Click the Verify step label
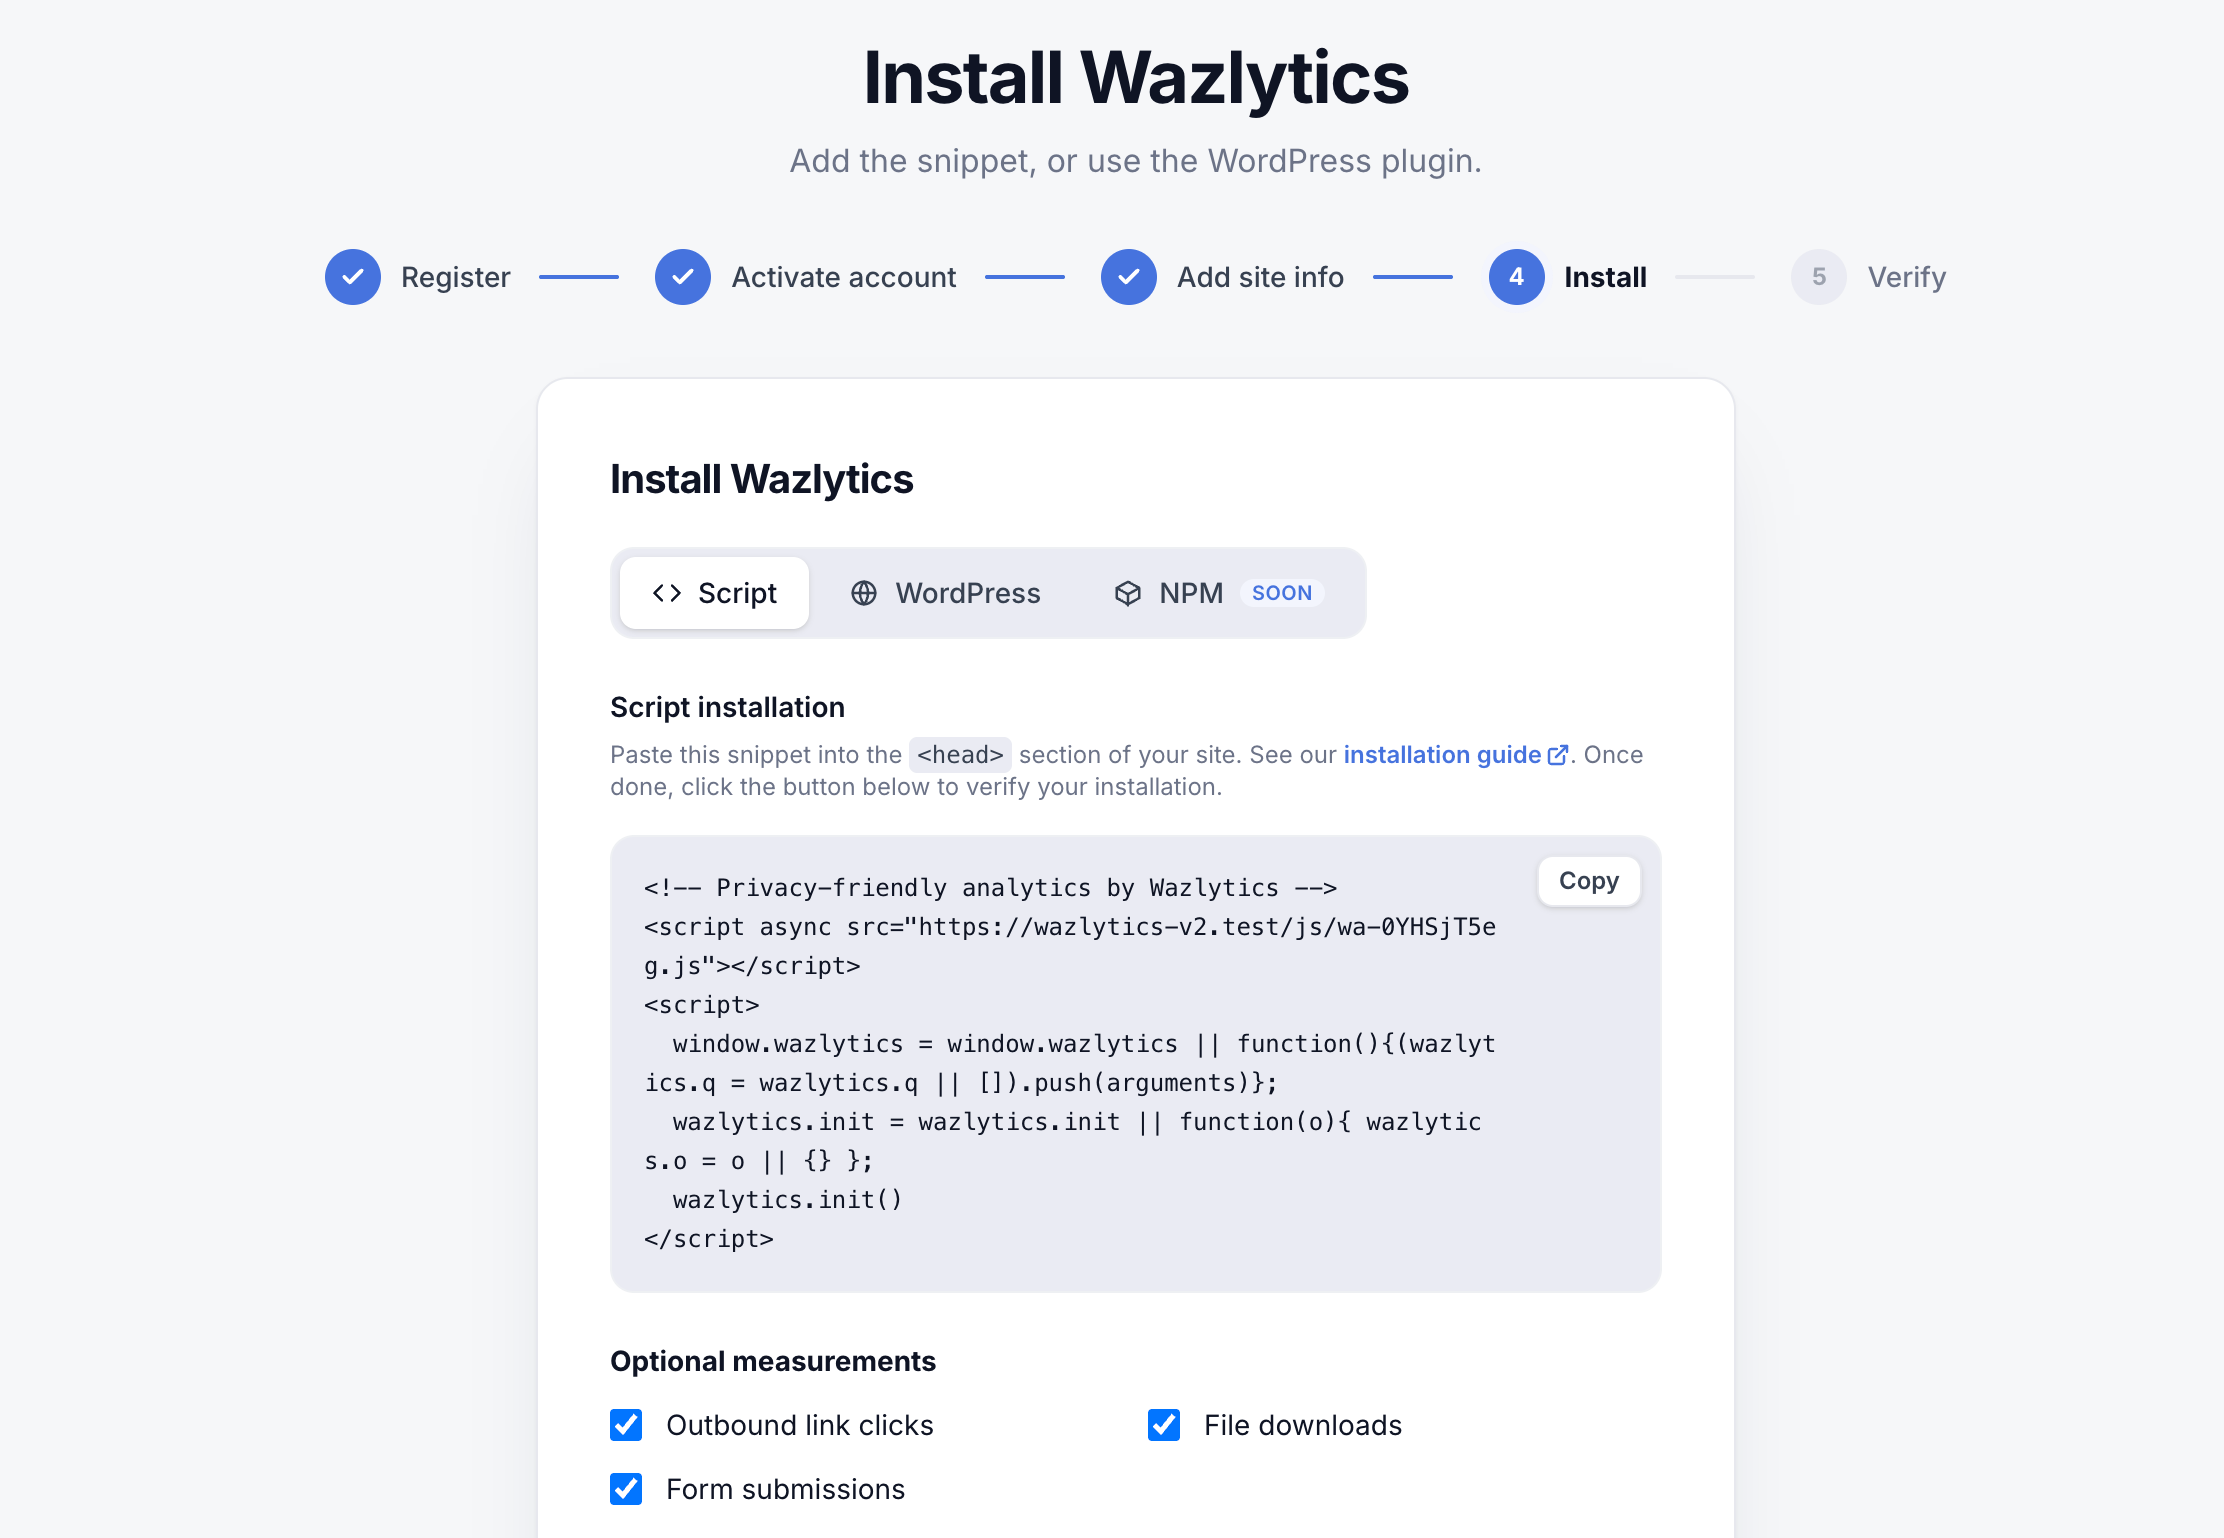Viewport: 2224px width, 1538px height. click(x=1907, y=277)
